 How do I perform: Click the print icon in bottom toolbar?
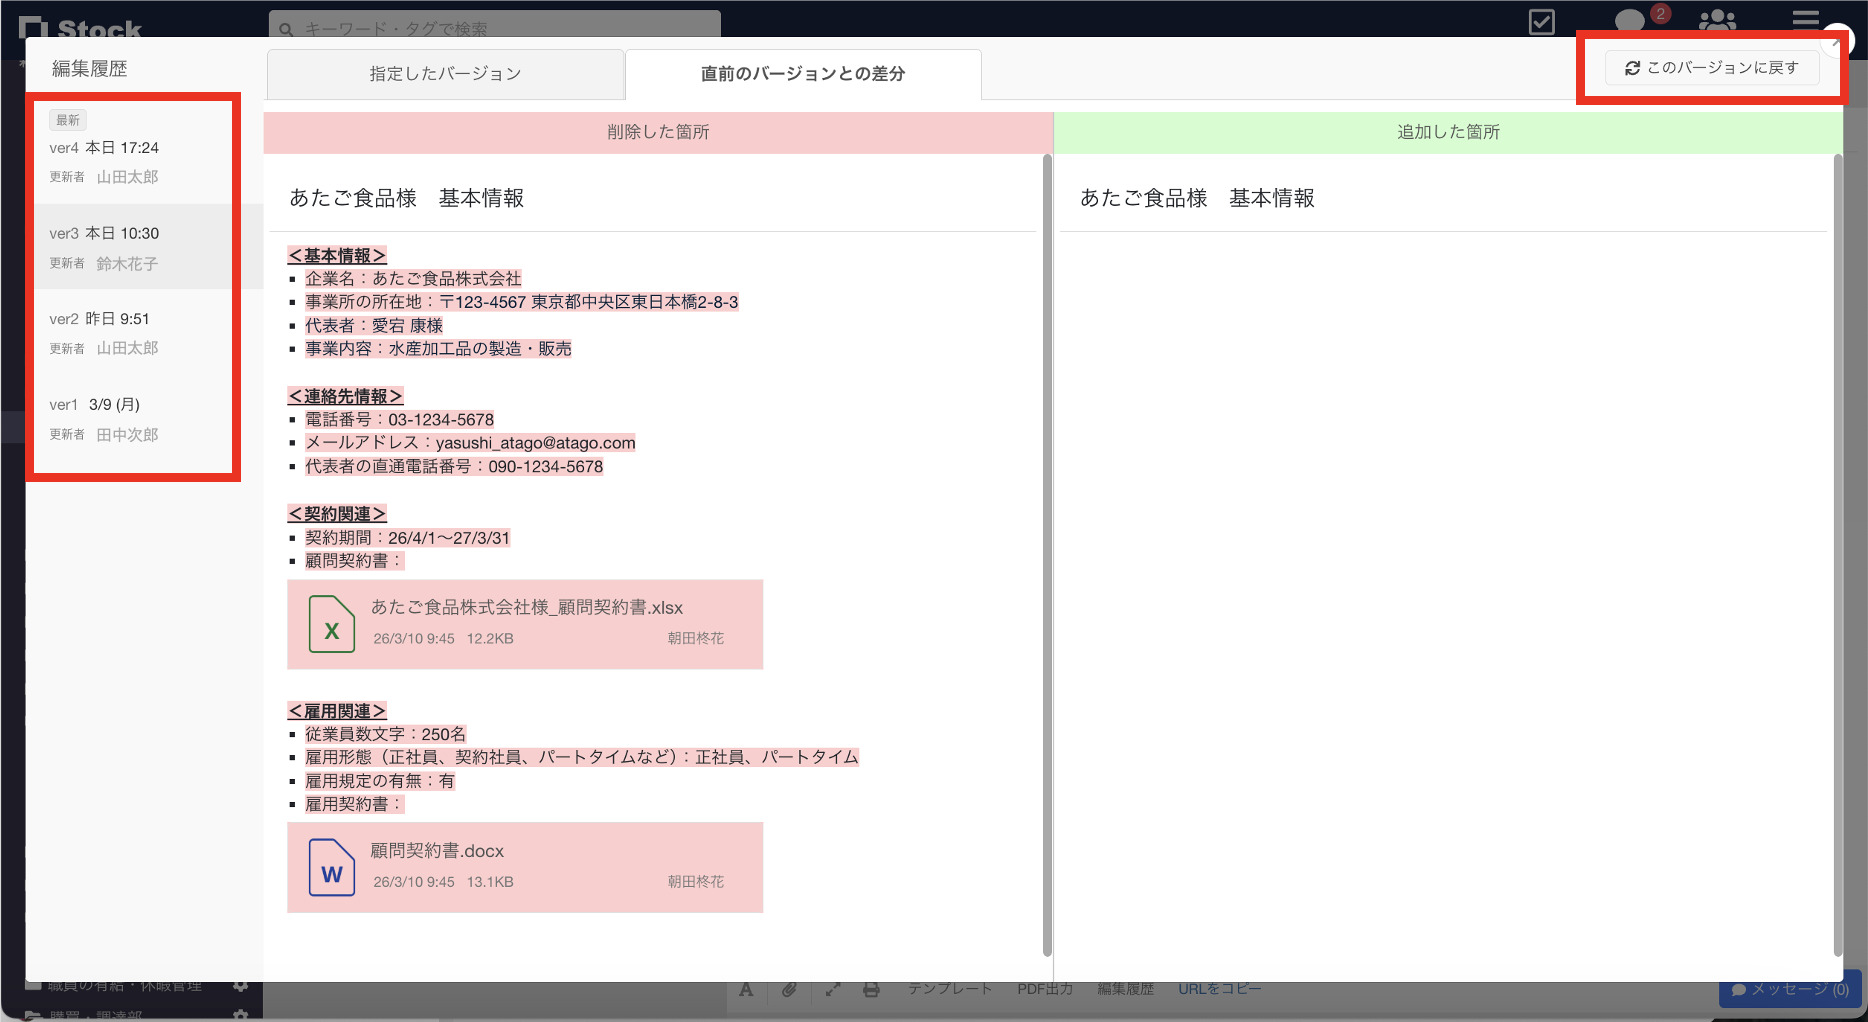pyautogui.click(x=870, y=989)
